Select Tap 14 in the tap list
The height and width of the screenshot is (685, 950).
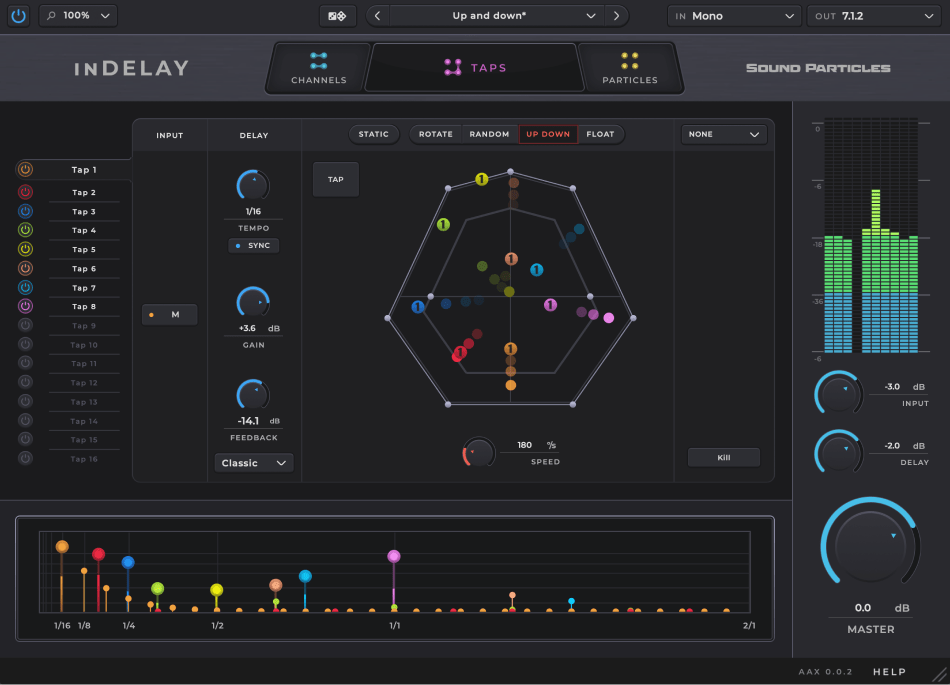[x=84, y=421]
